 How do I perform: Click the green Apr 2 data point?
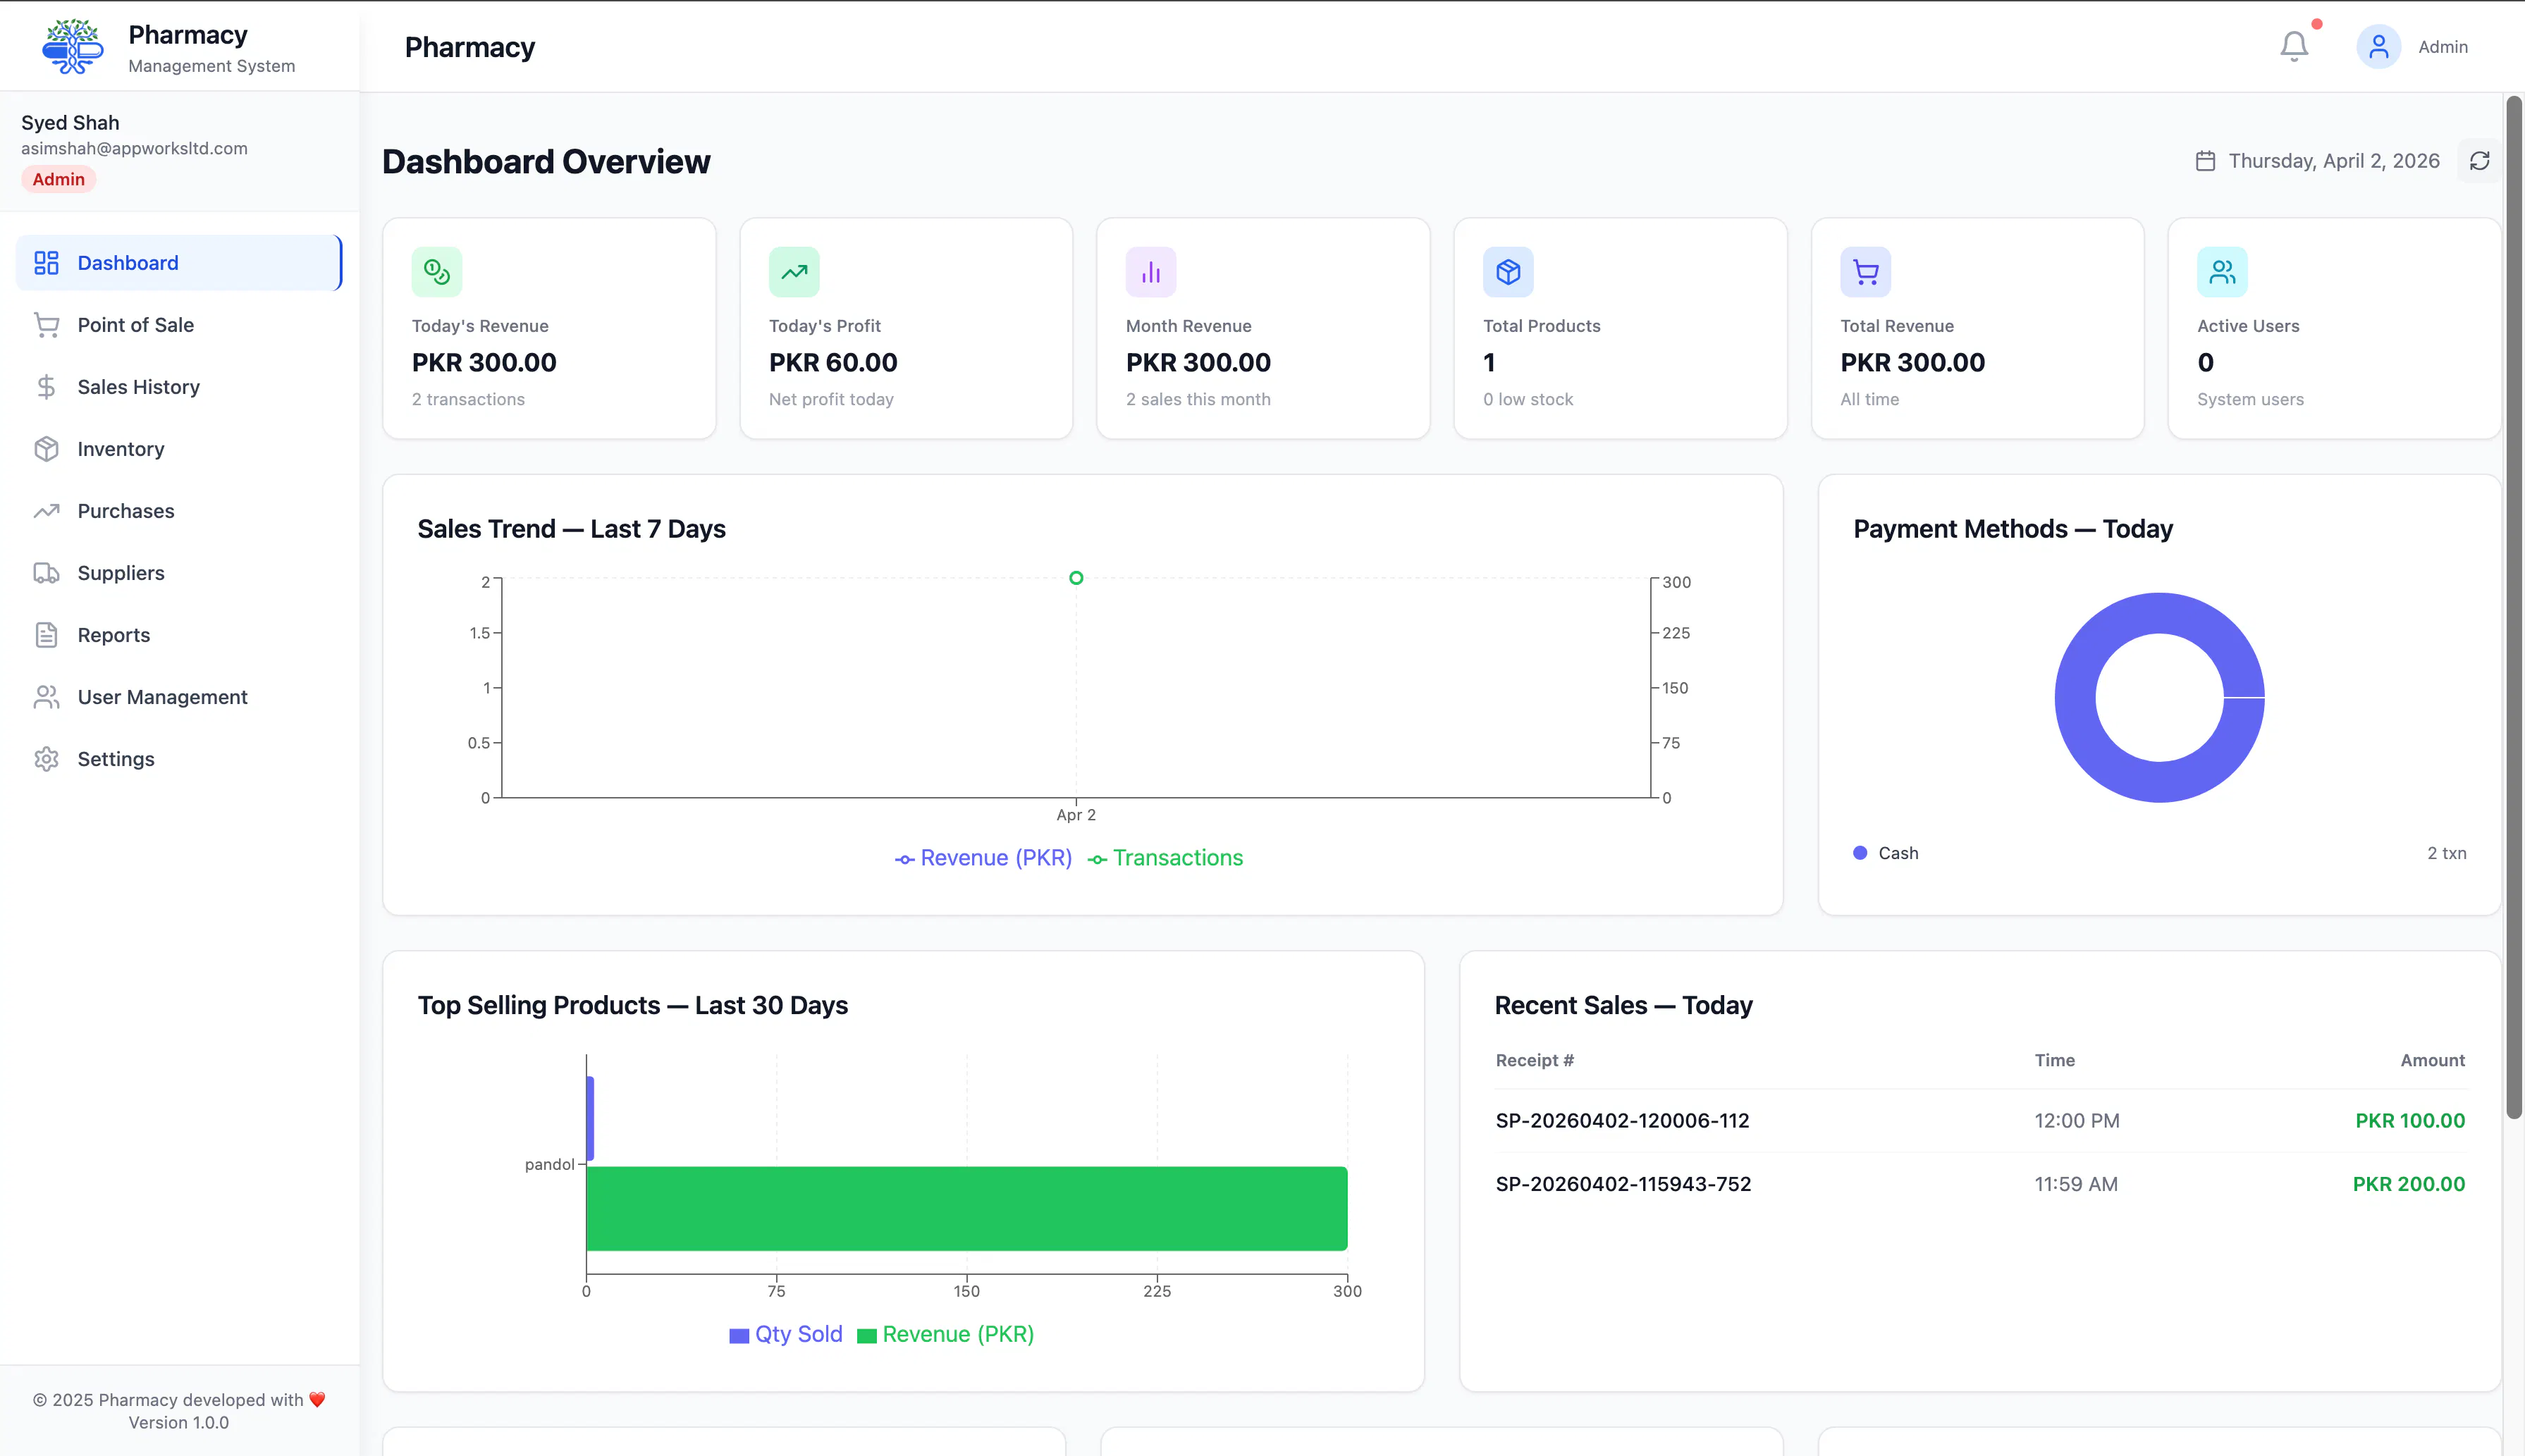[x=1076, y=578]
